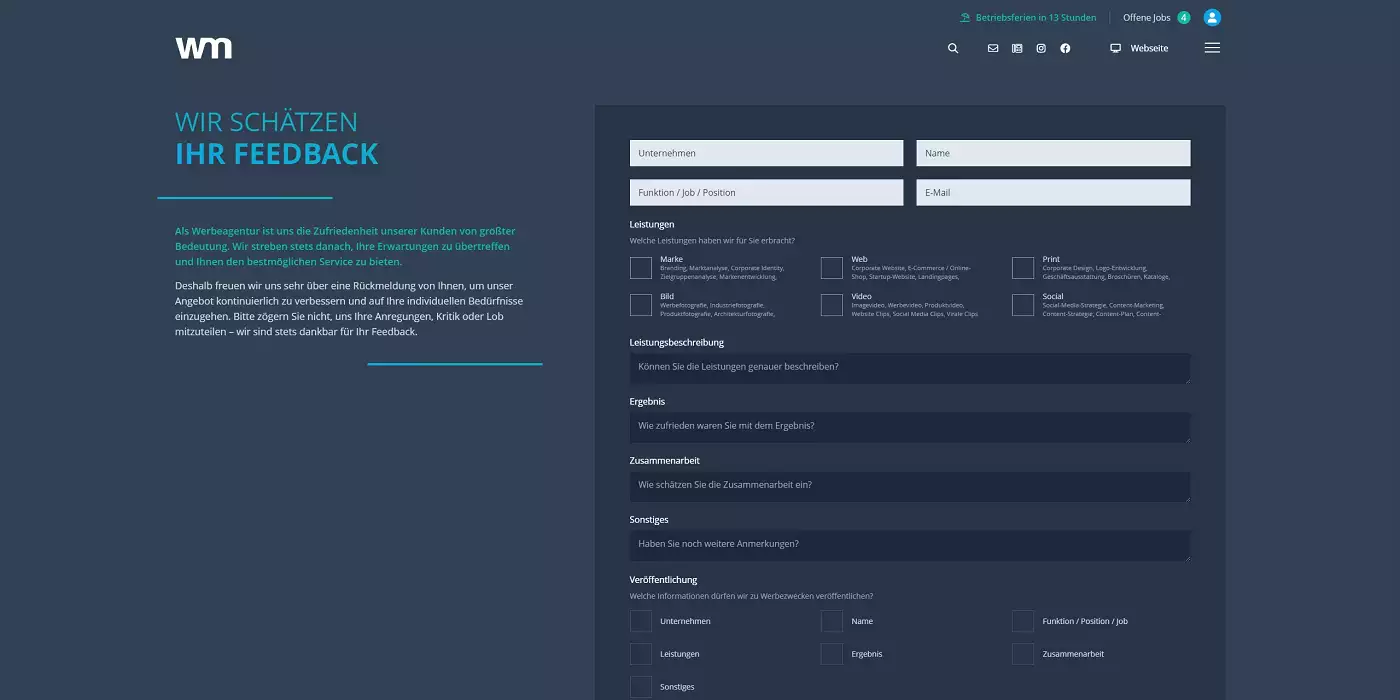This screenshot has height=700, width=1400.
Task: Click into the E-Mail field
Action: (x=1053, y=192)
